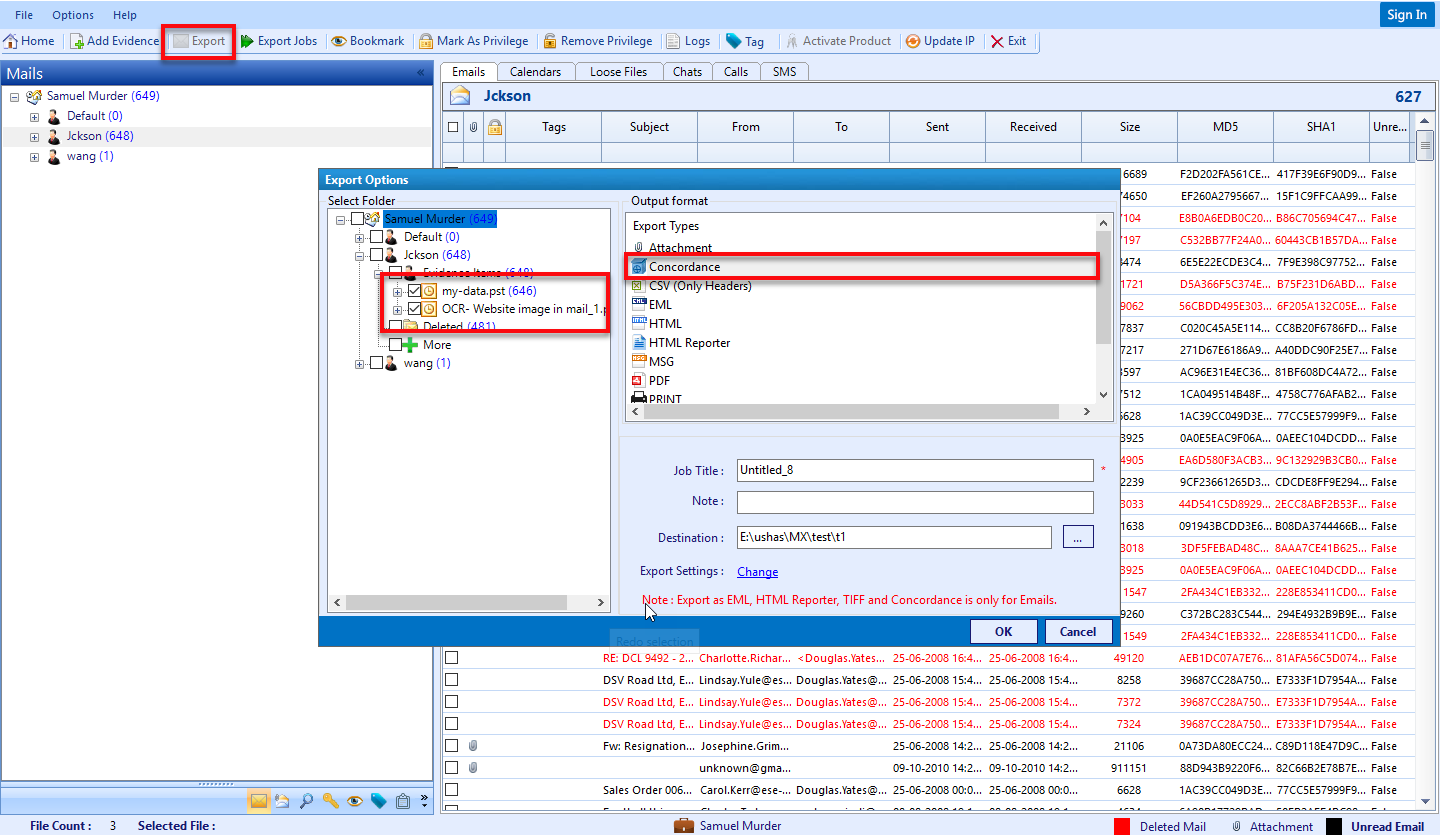
Task: Check the Deleted folder checkbox
Action: click(394, 324)
